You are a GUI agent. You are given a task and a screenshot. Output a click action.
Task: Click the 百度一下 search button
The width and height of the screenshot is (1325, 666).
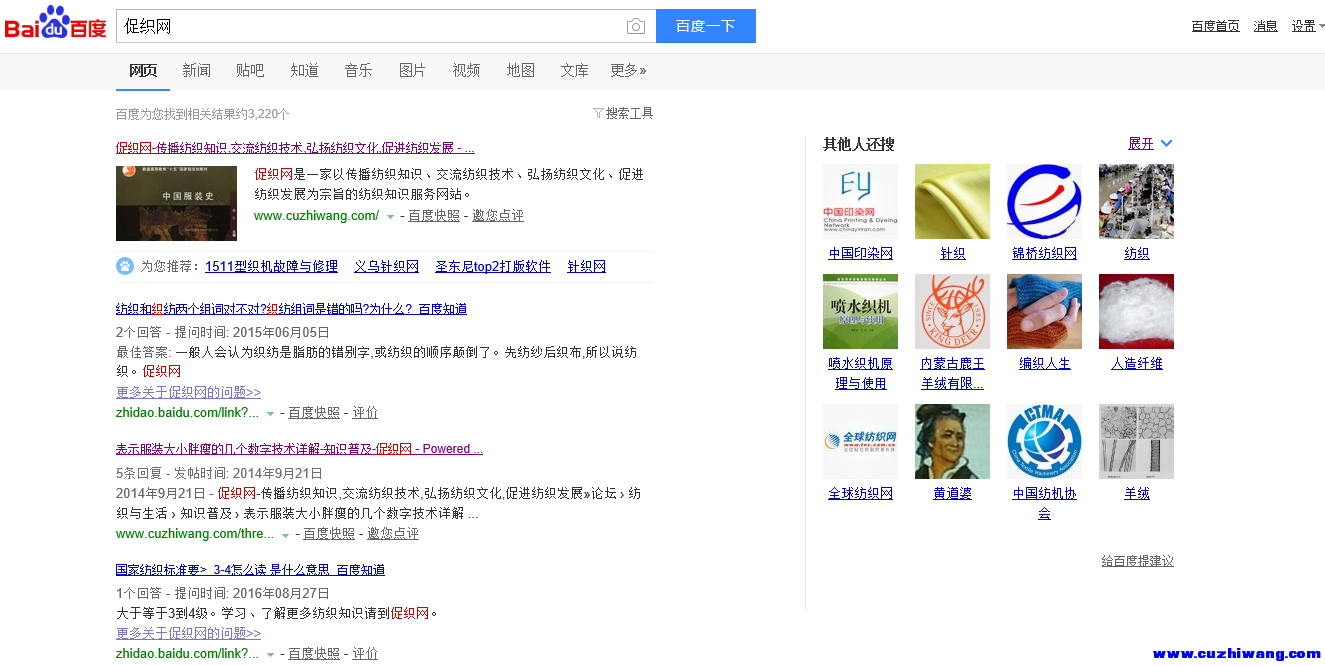point(705,26)
